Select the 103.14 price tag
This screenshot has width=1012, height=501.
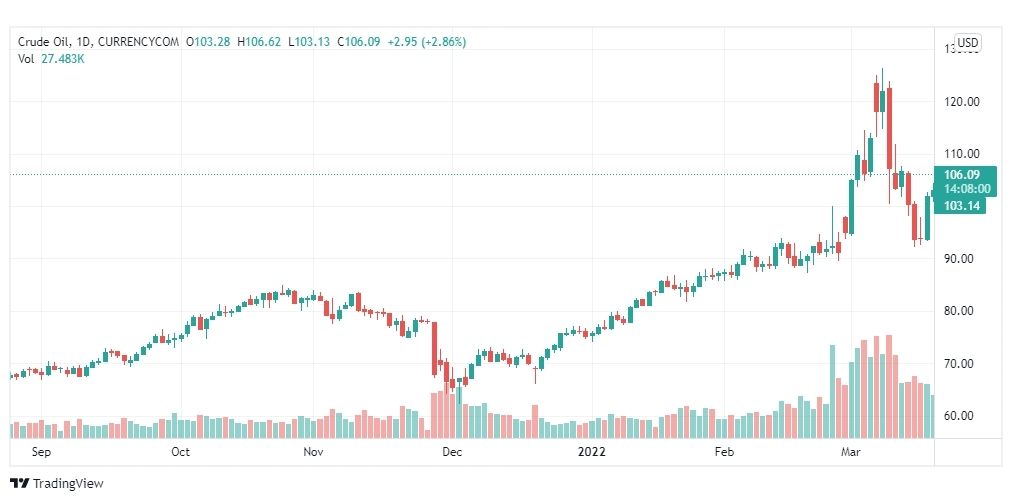(961, 206)
